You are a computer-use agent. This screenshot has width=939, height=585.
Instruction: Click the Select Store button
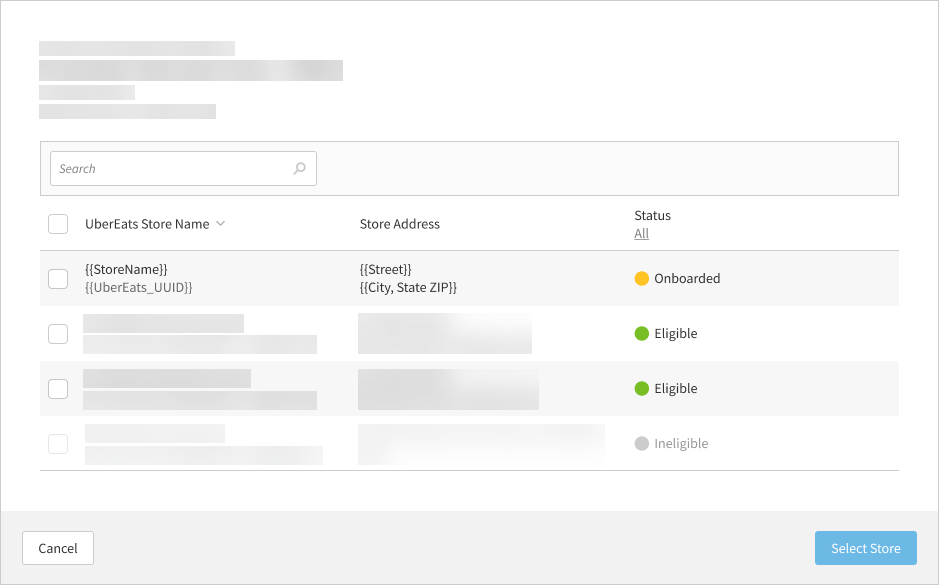[865, 548]
